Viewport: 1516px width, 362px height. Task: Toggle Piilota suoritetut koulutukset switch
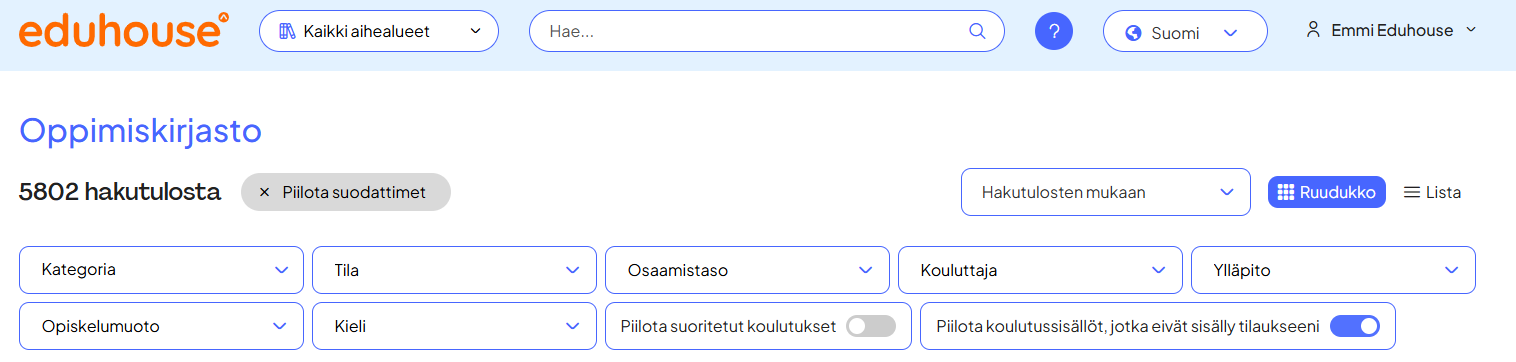[x=871, y=326]
